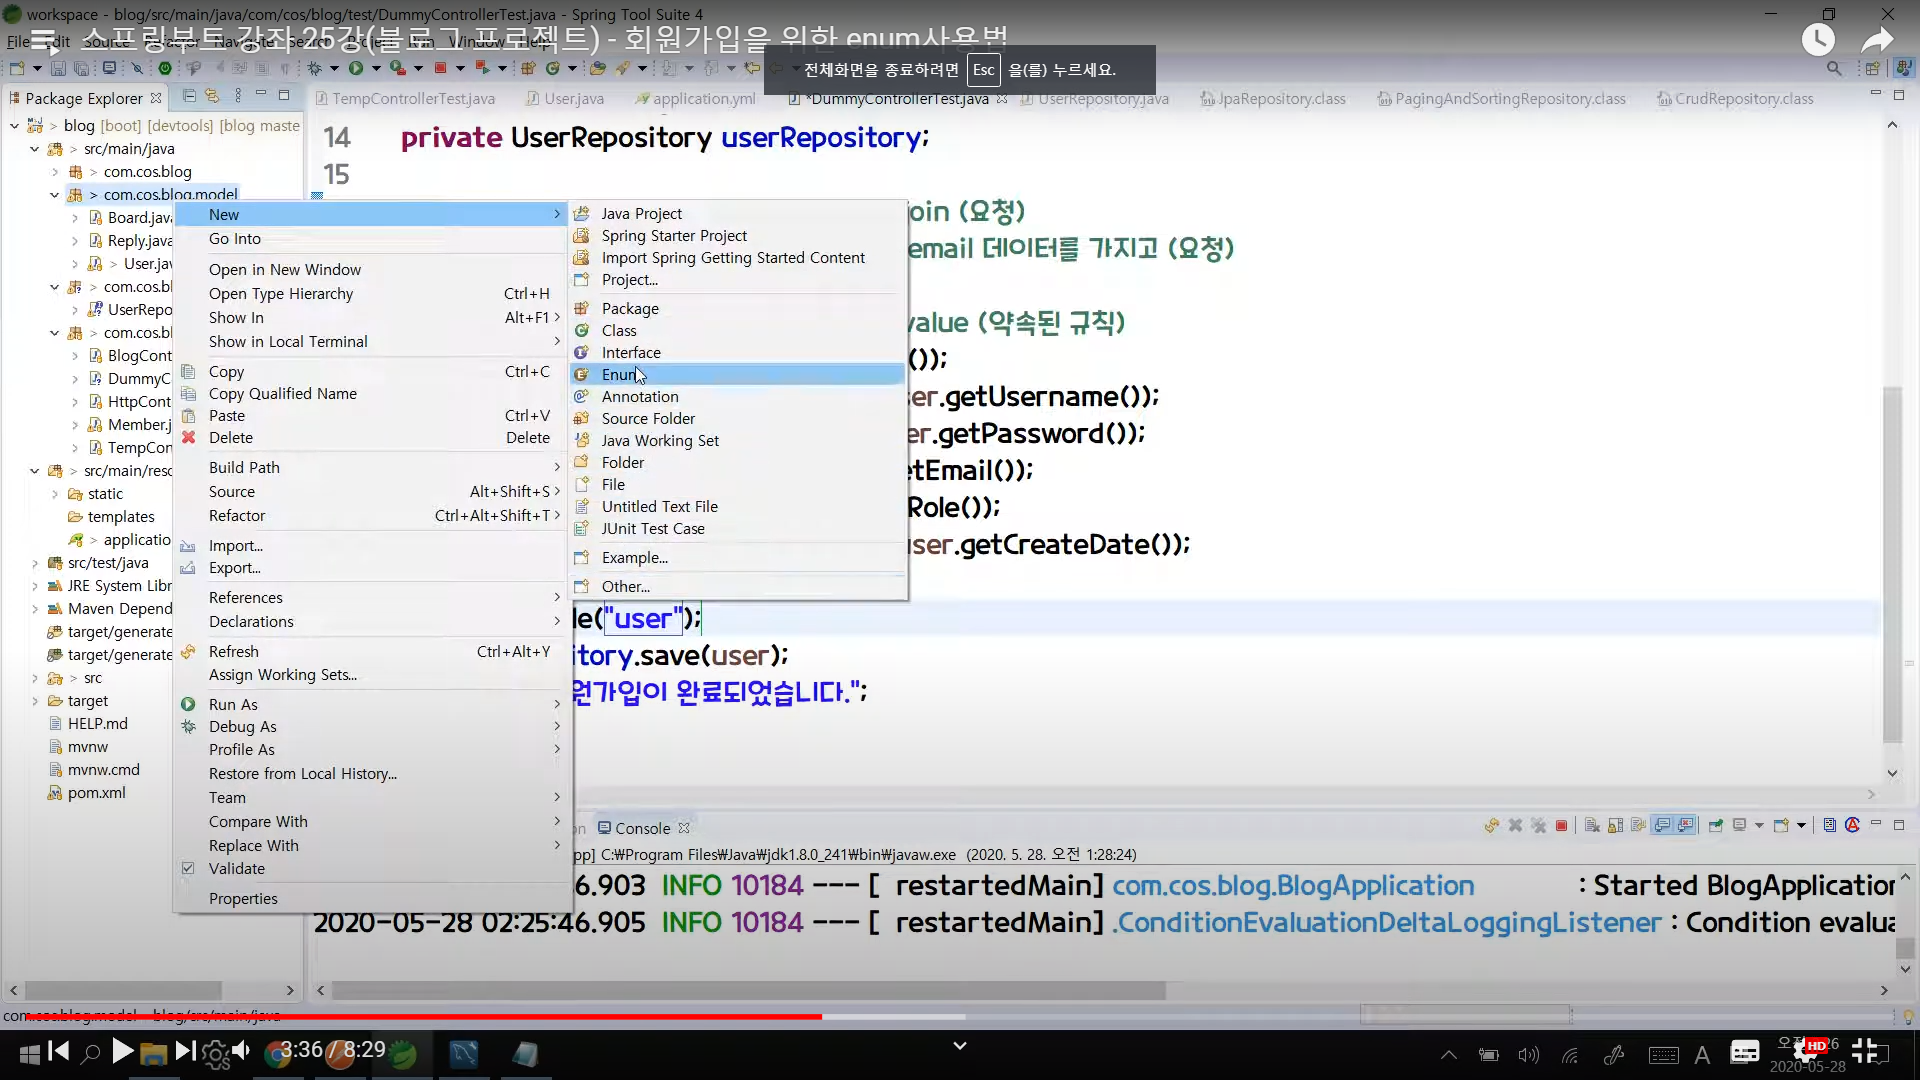Click the Debug bug toolbar icon
The width and height of the screenshot is (1920, 1080).
[314, 68]
